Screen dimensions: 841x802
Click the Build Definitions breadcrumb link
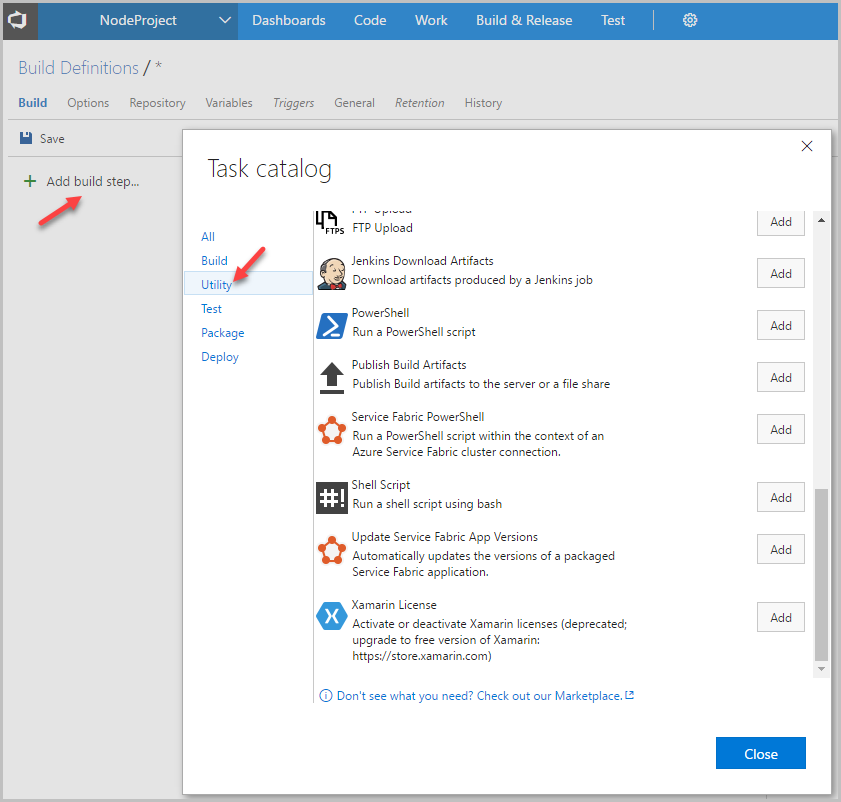[x=78, y=68]
